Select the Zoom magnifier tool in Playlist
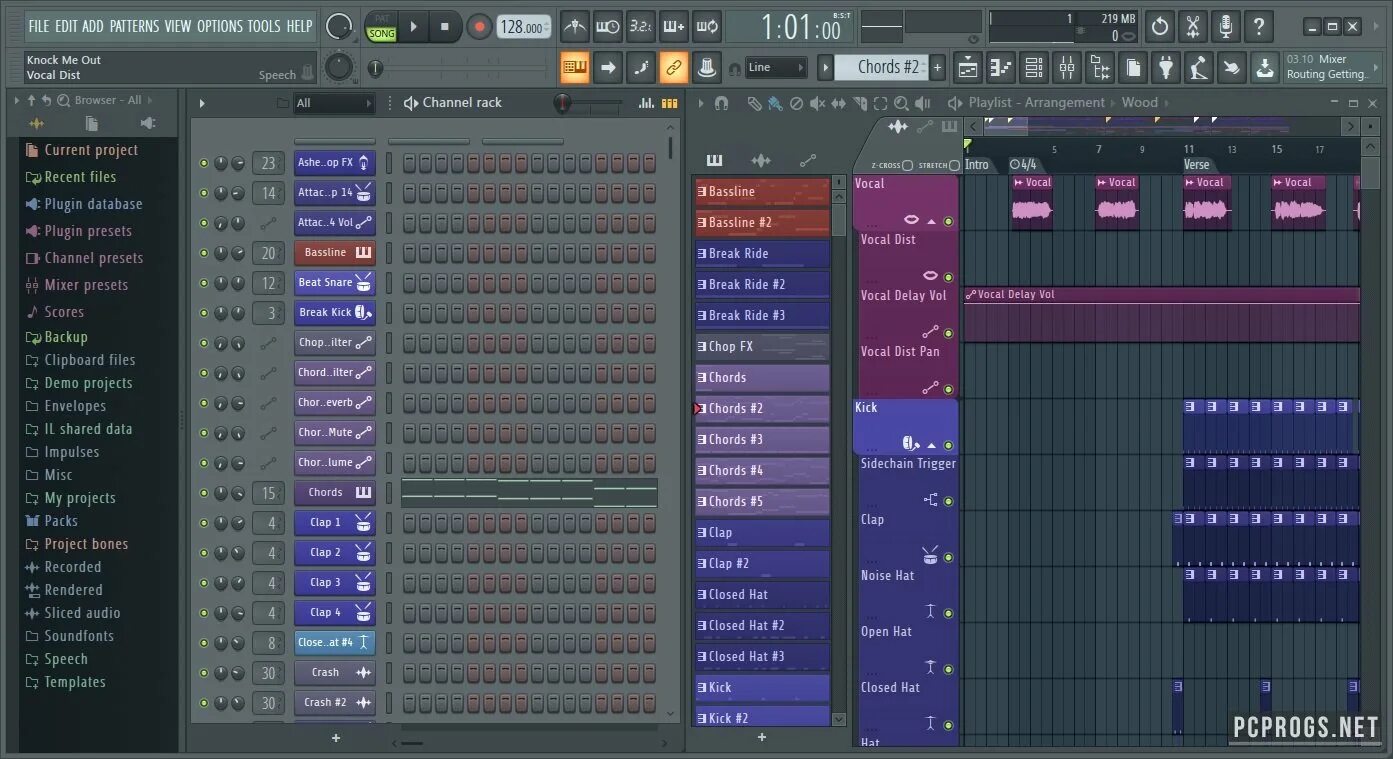The width and height of the screenshot is (1393, 759). pos(901,103)
